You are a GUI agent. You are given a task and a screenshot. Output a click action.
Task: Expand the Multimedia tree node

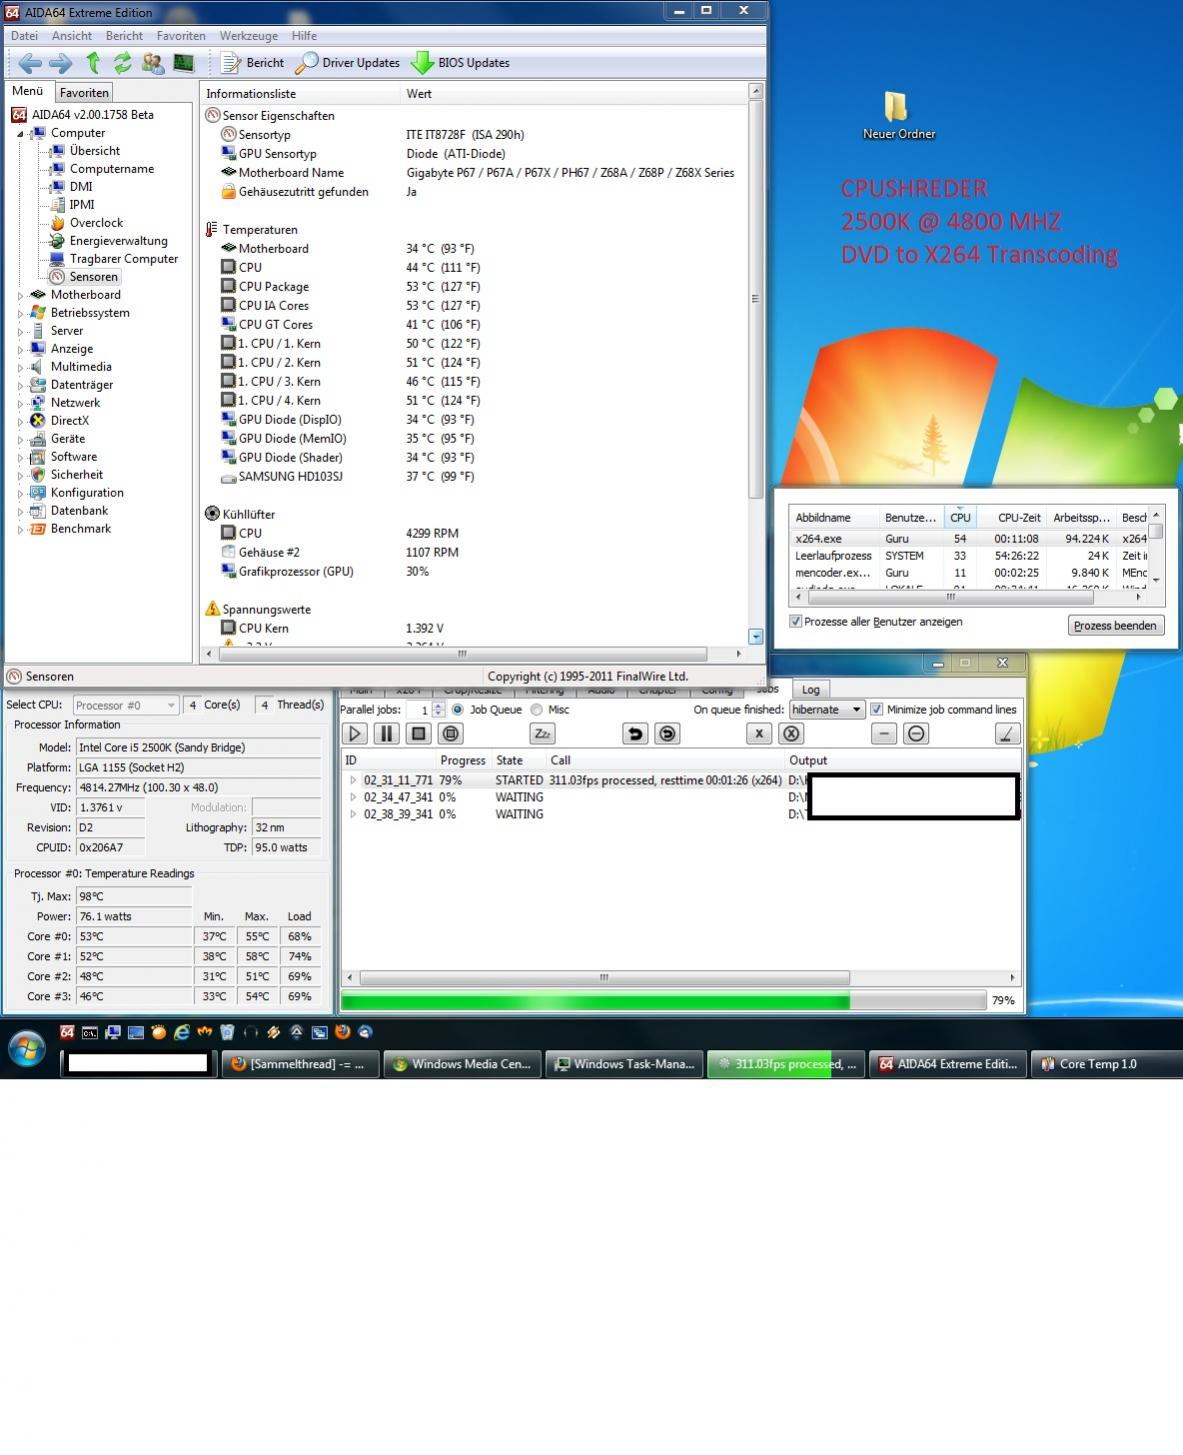tap(20, 367)
